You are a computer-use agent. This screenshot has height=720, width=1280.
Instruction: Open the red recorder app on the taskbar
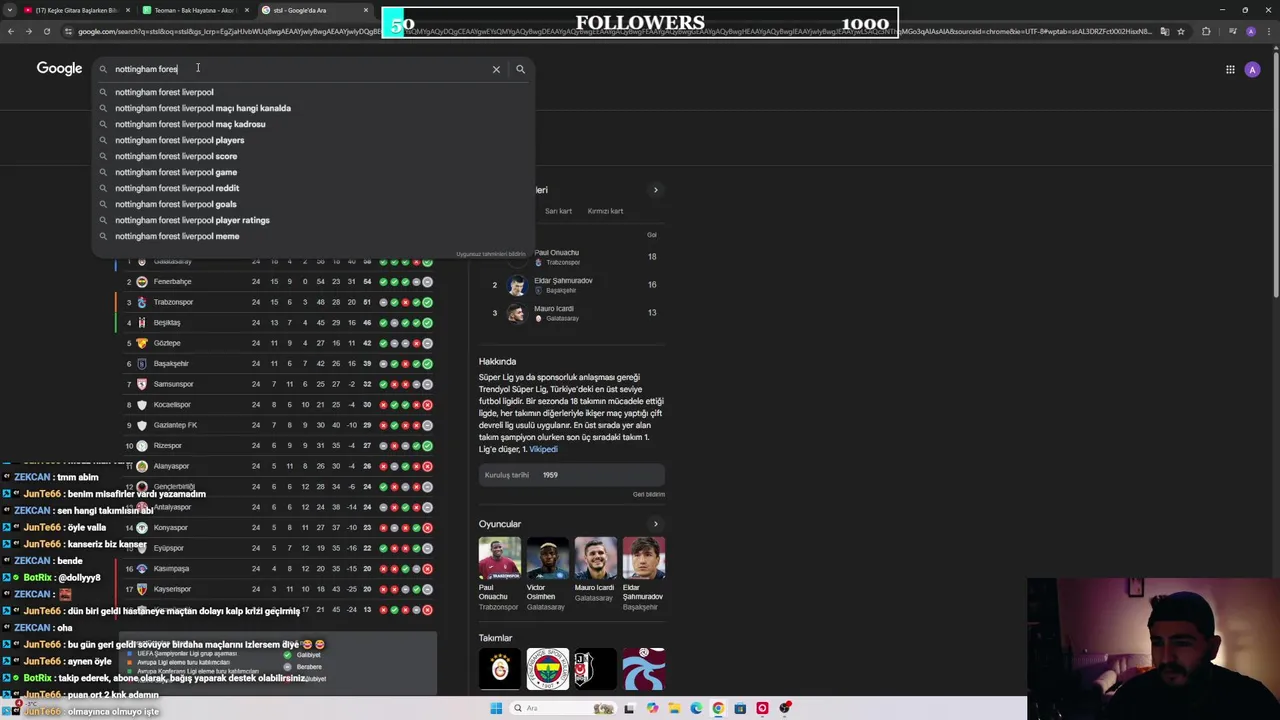tap(762, 708)
